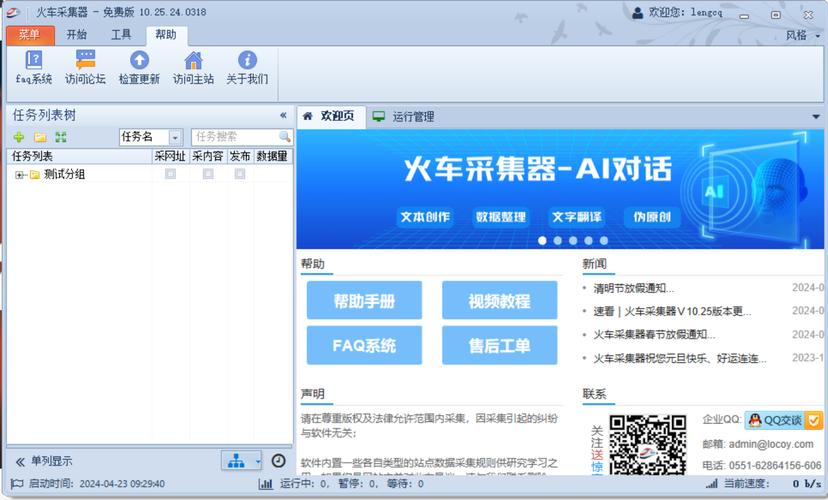Select the 欢迎页 tab
Screen dimensions: 828x500
331,116
